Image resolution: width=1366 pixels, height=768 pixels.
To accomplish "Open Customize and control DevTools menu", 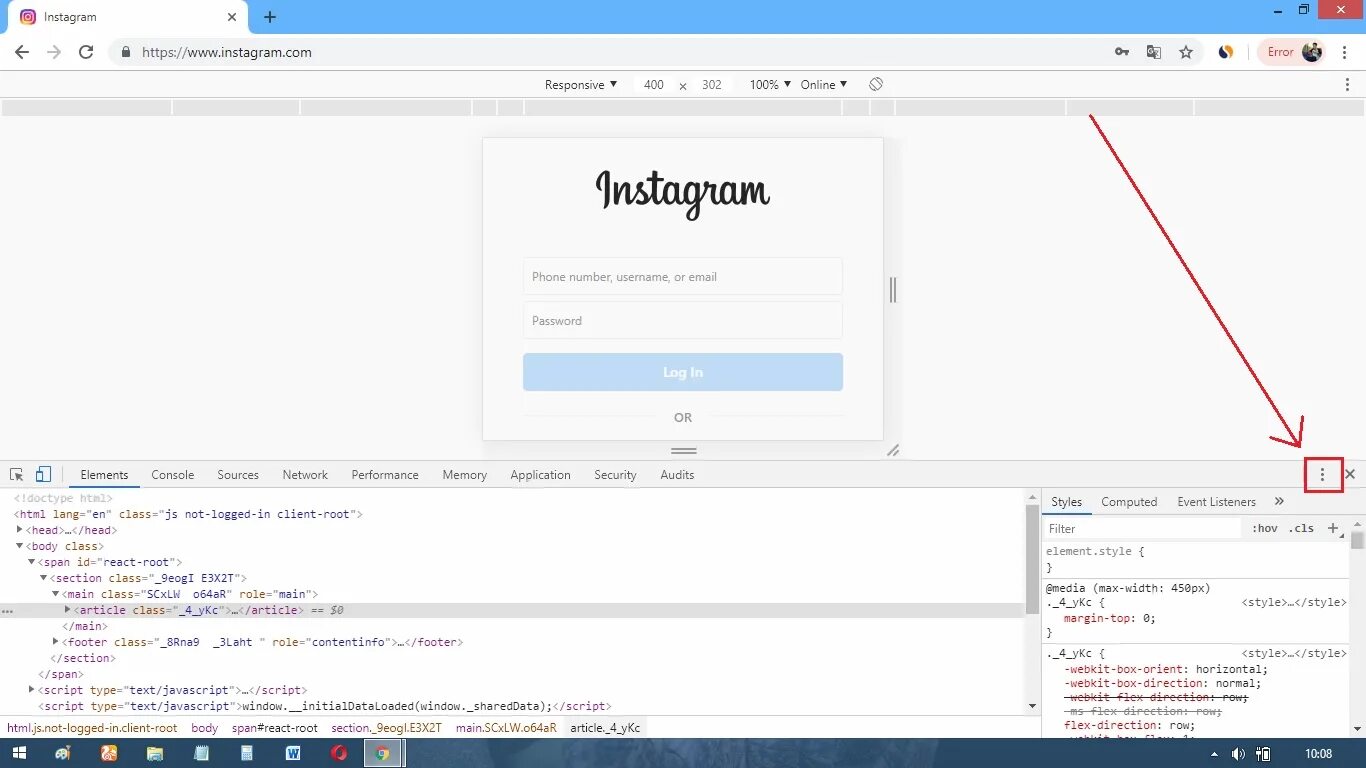I will 1323,475.
